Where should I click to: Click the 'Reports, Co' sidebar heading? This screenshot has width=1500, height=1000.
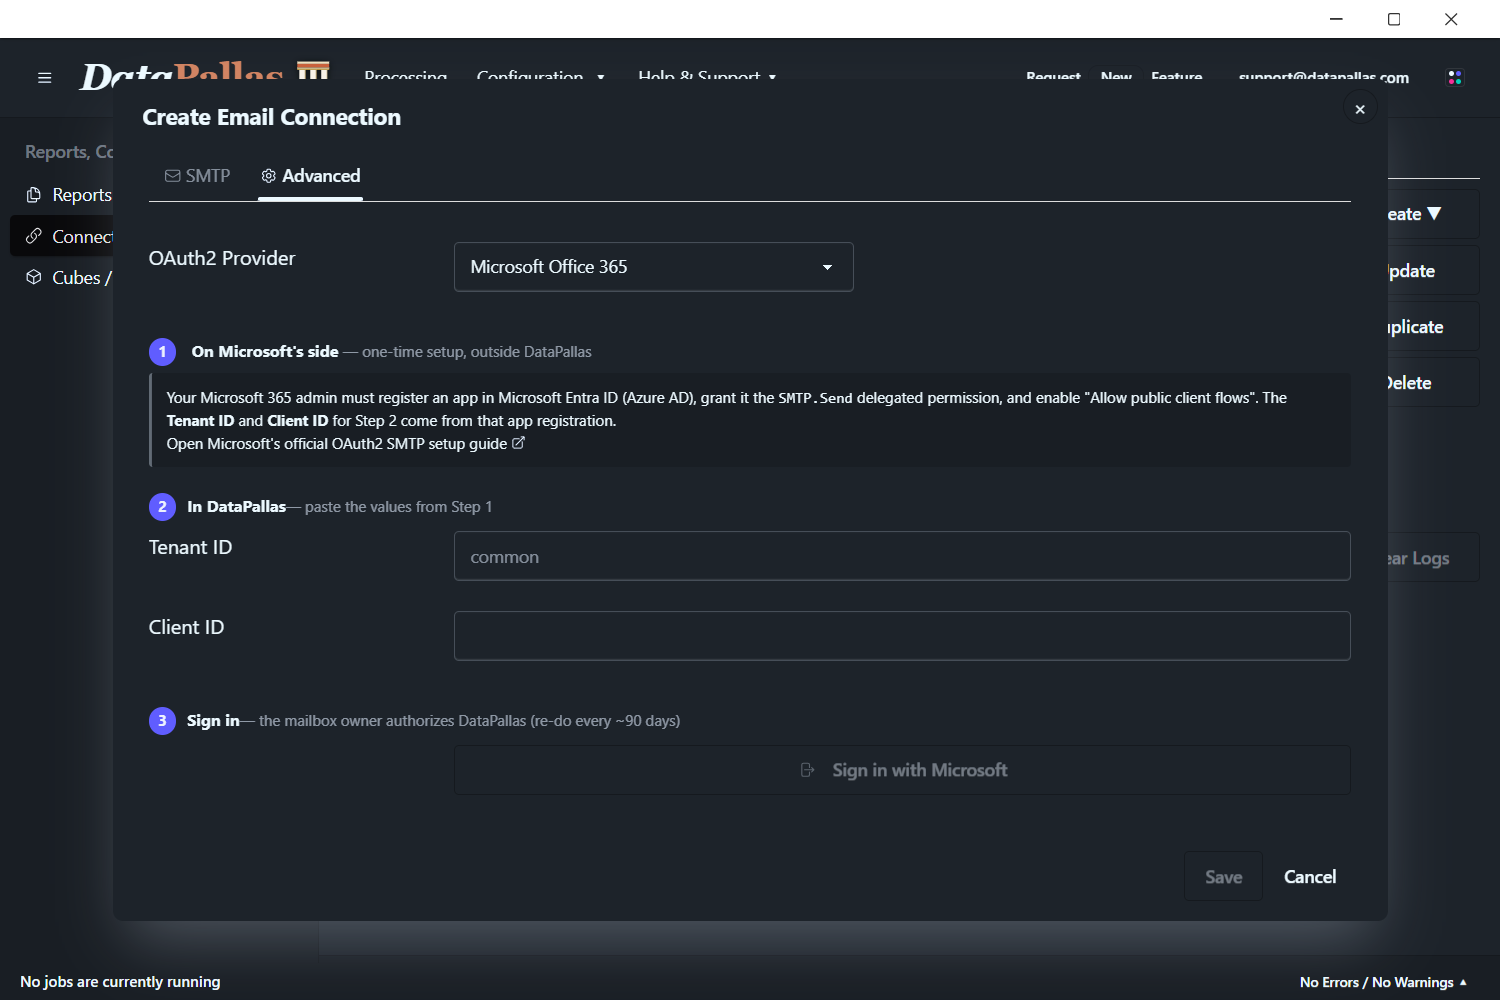pyautogui.click(x=69, y=152)
